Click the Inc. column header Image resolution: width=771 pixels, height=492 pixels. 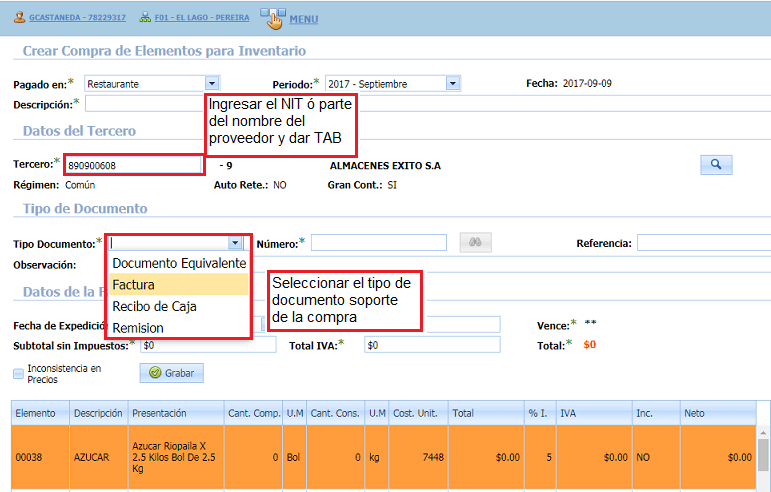click(x=656, y=413)
